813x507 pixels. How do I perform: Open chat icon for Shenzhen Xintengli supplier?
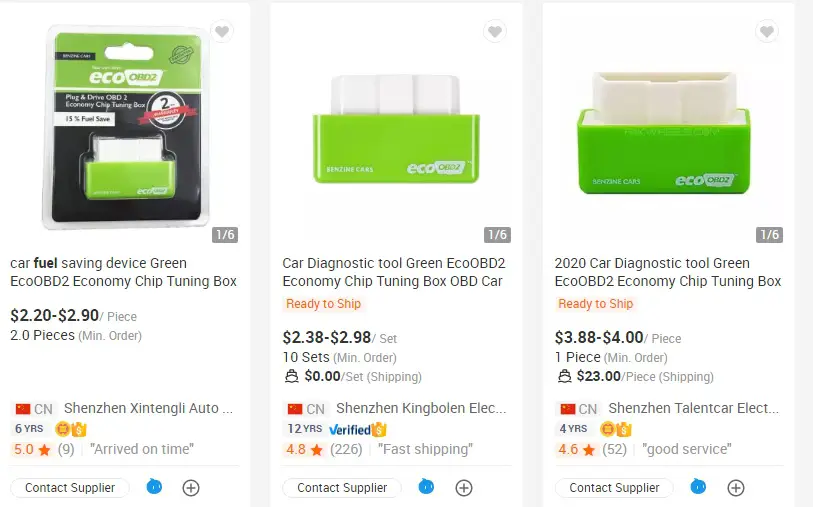tap(154, 487)
